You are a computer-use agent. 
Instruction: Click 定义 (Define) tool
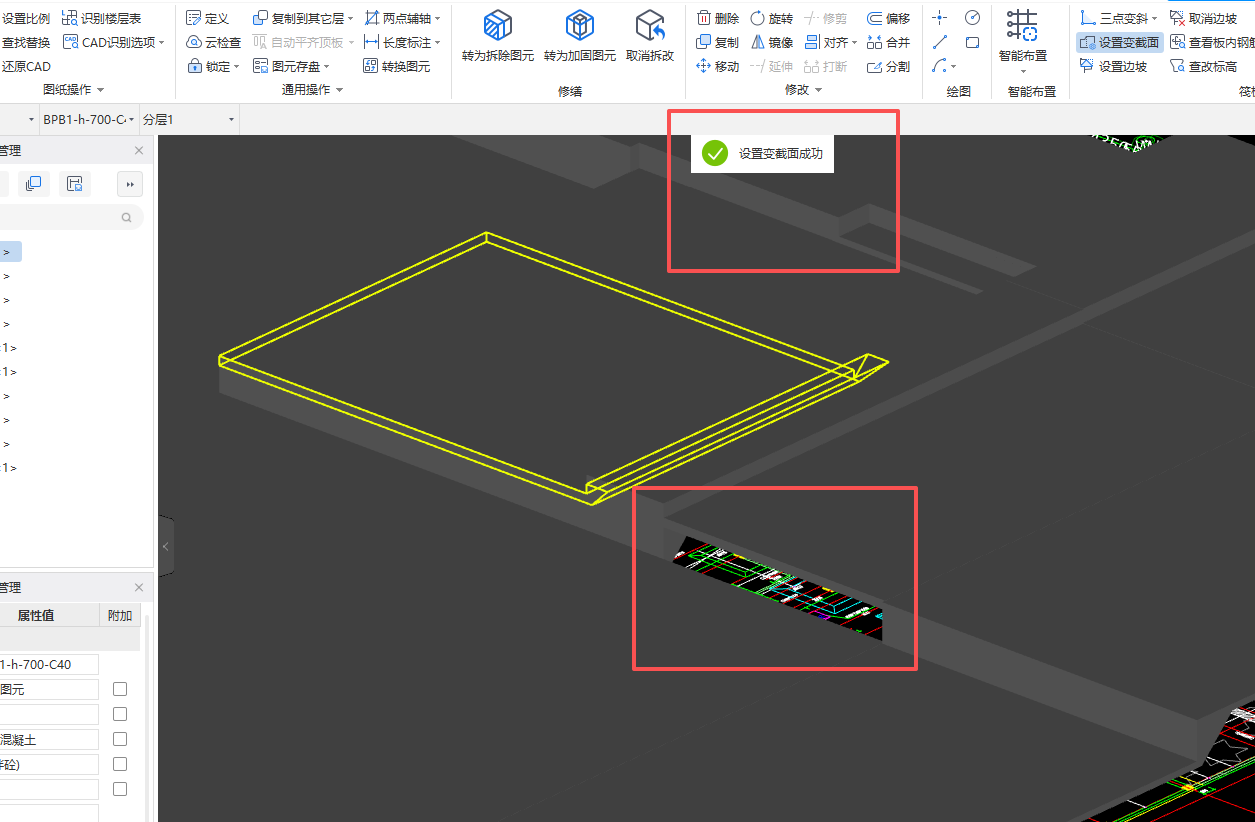[208, 18]
